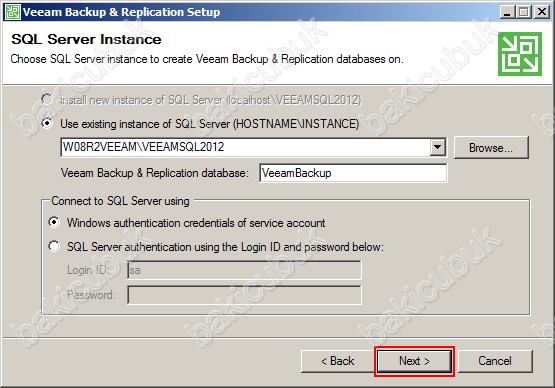Open the SQL Server instance dropdown arrow
This screenshot has height=388, width=555.
click(438, 147)
